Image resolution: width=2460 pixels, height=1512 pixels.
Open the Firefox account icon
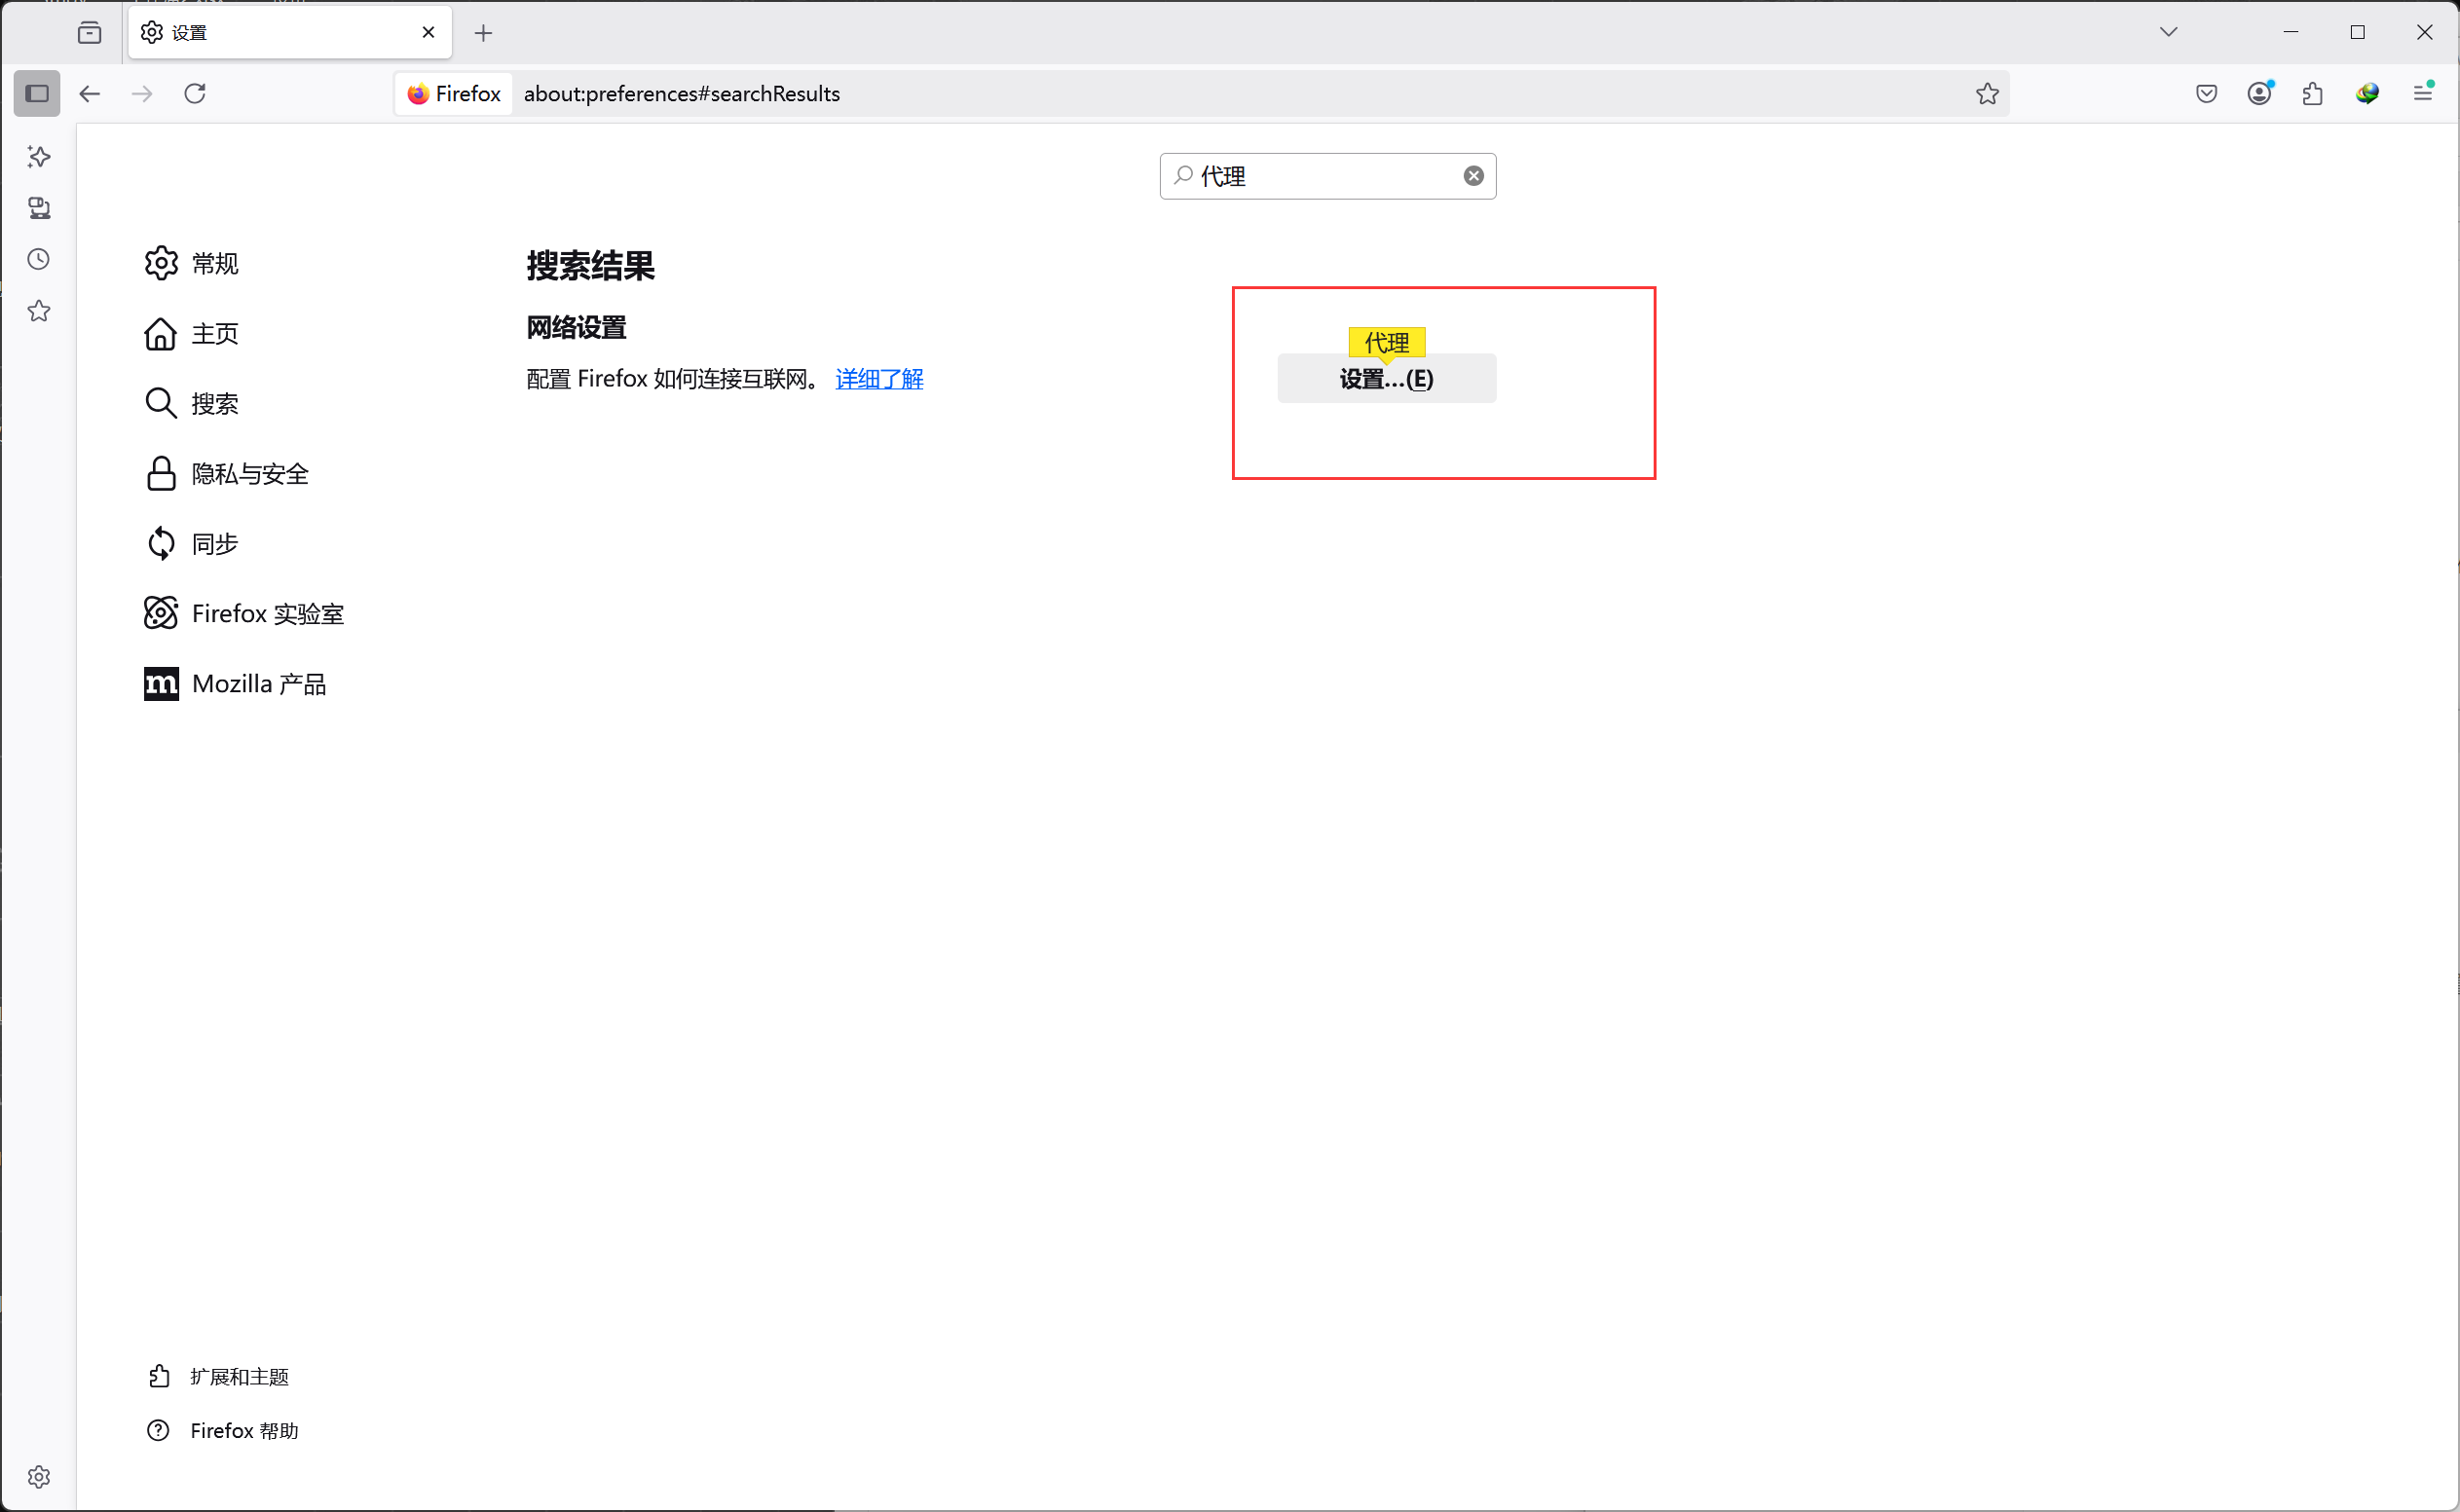(x=2259, y=93)
